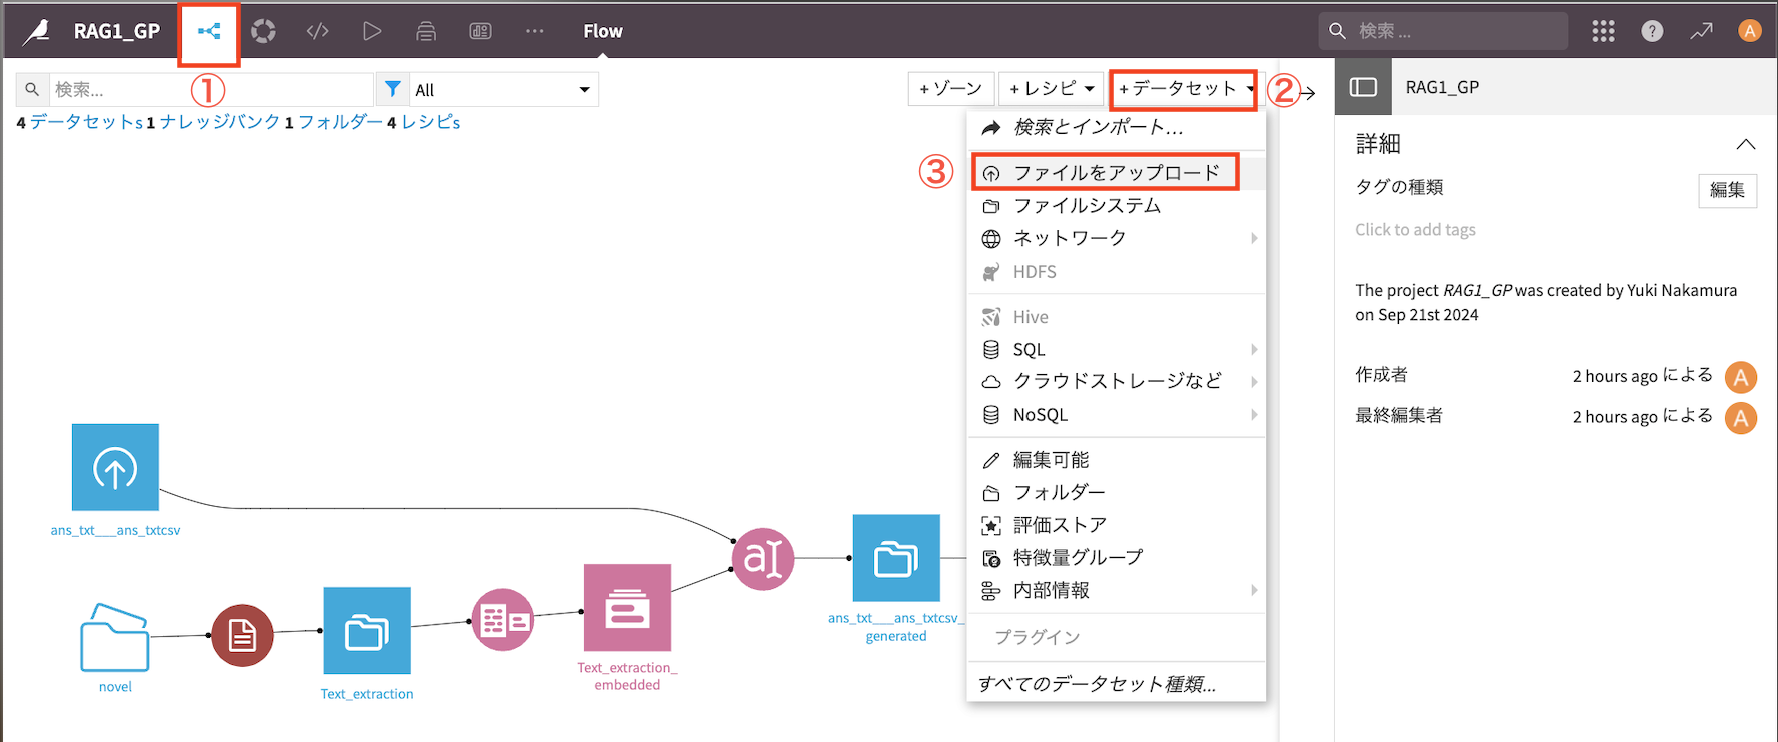This screenshot has width=1778, height=742.
Task: Select the Text_extraction dataset node
Action: [x=367, y=631]
